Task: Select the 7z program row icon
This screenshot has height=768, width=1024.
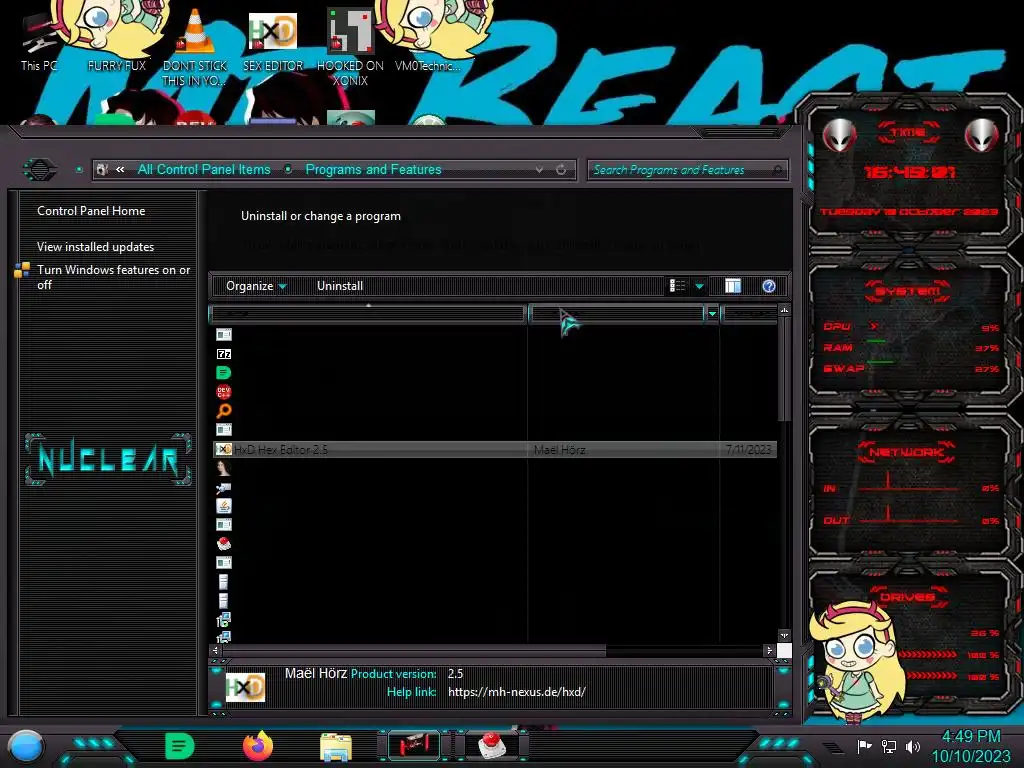Action: coord(223,354)
